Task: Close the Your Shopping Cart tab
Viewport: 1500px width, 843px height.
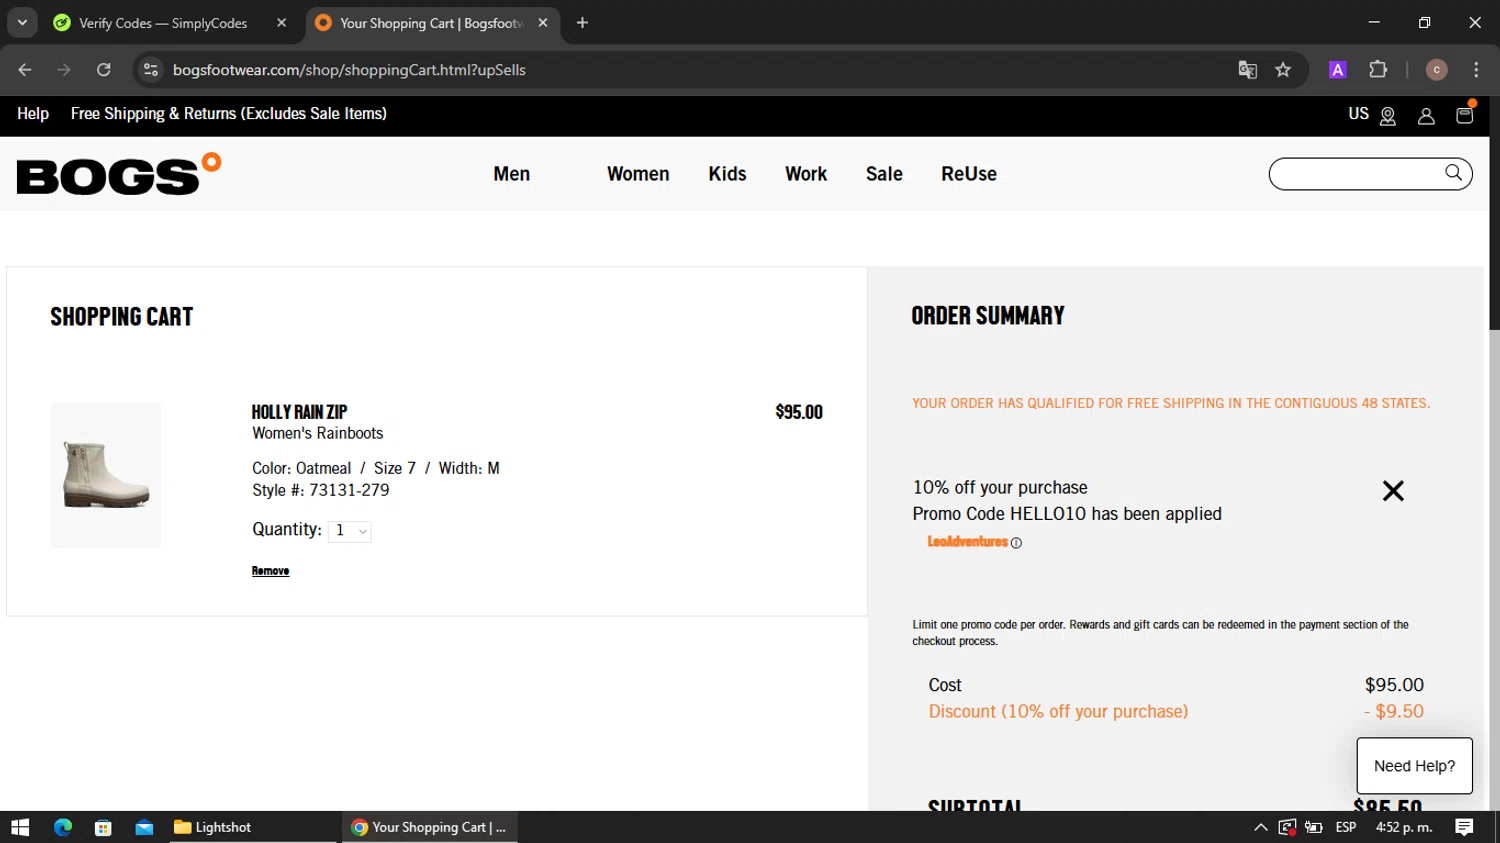Action: pyautogui.click(x=542, y=23)
